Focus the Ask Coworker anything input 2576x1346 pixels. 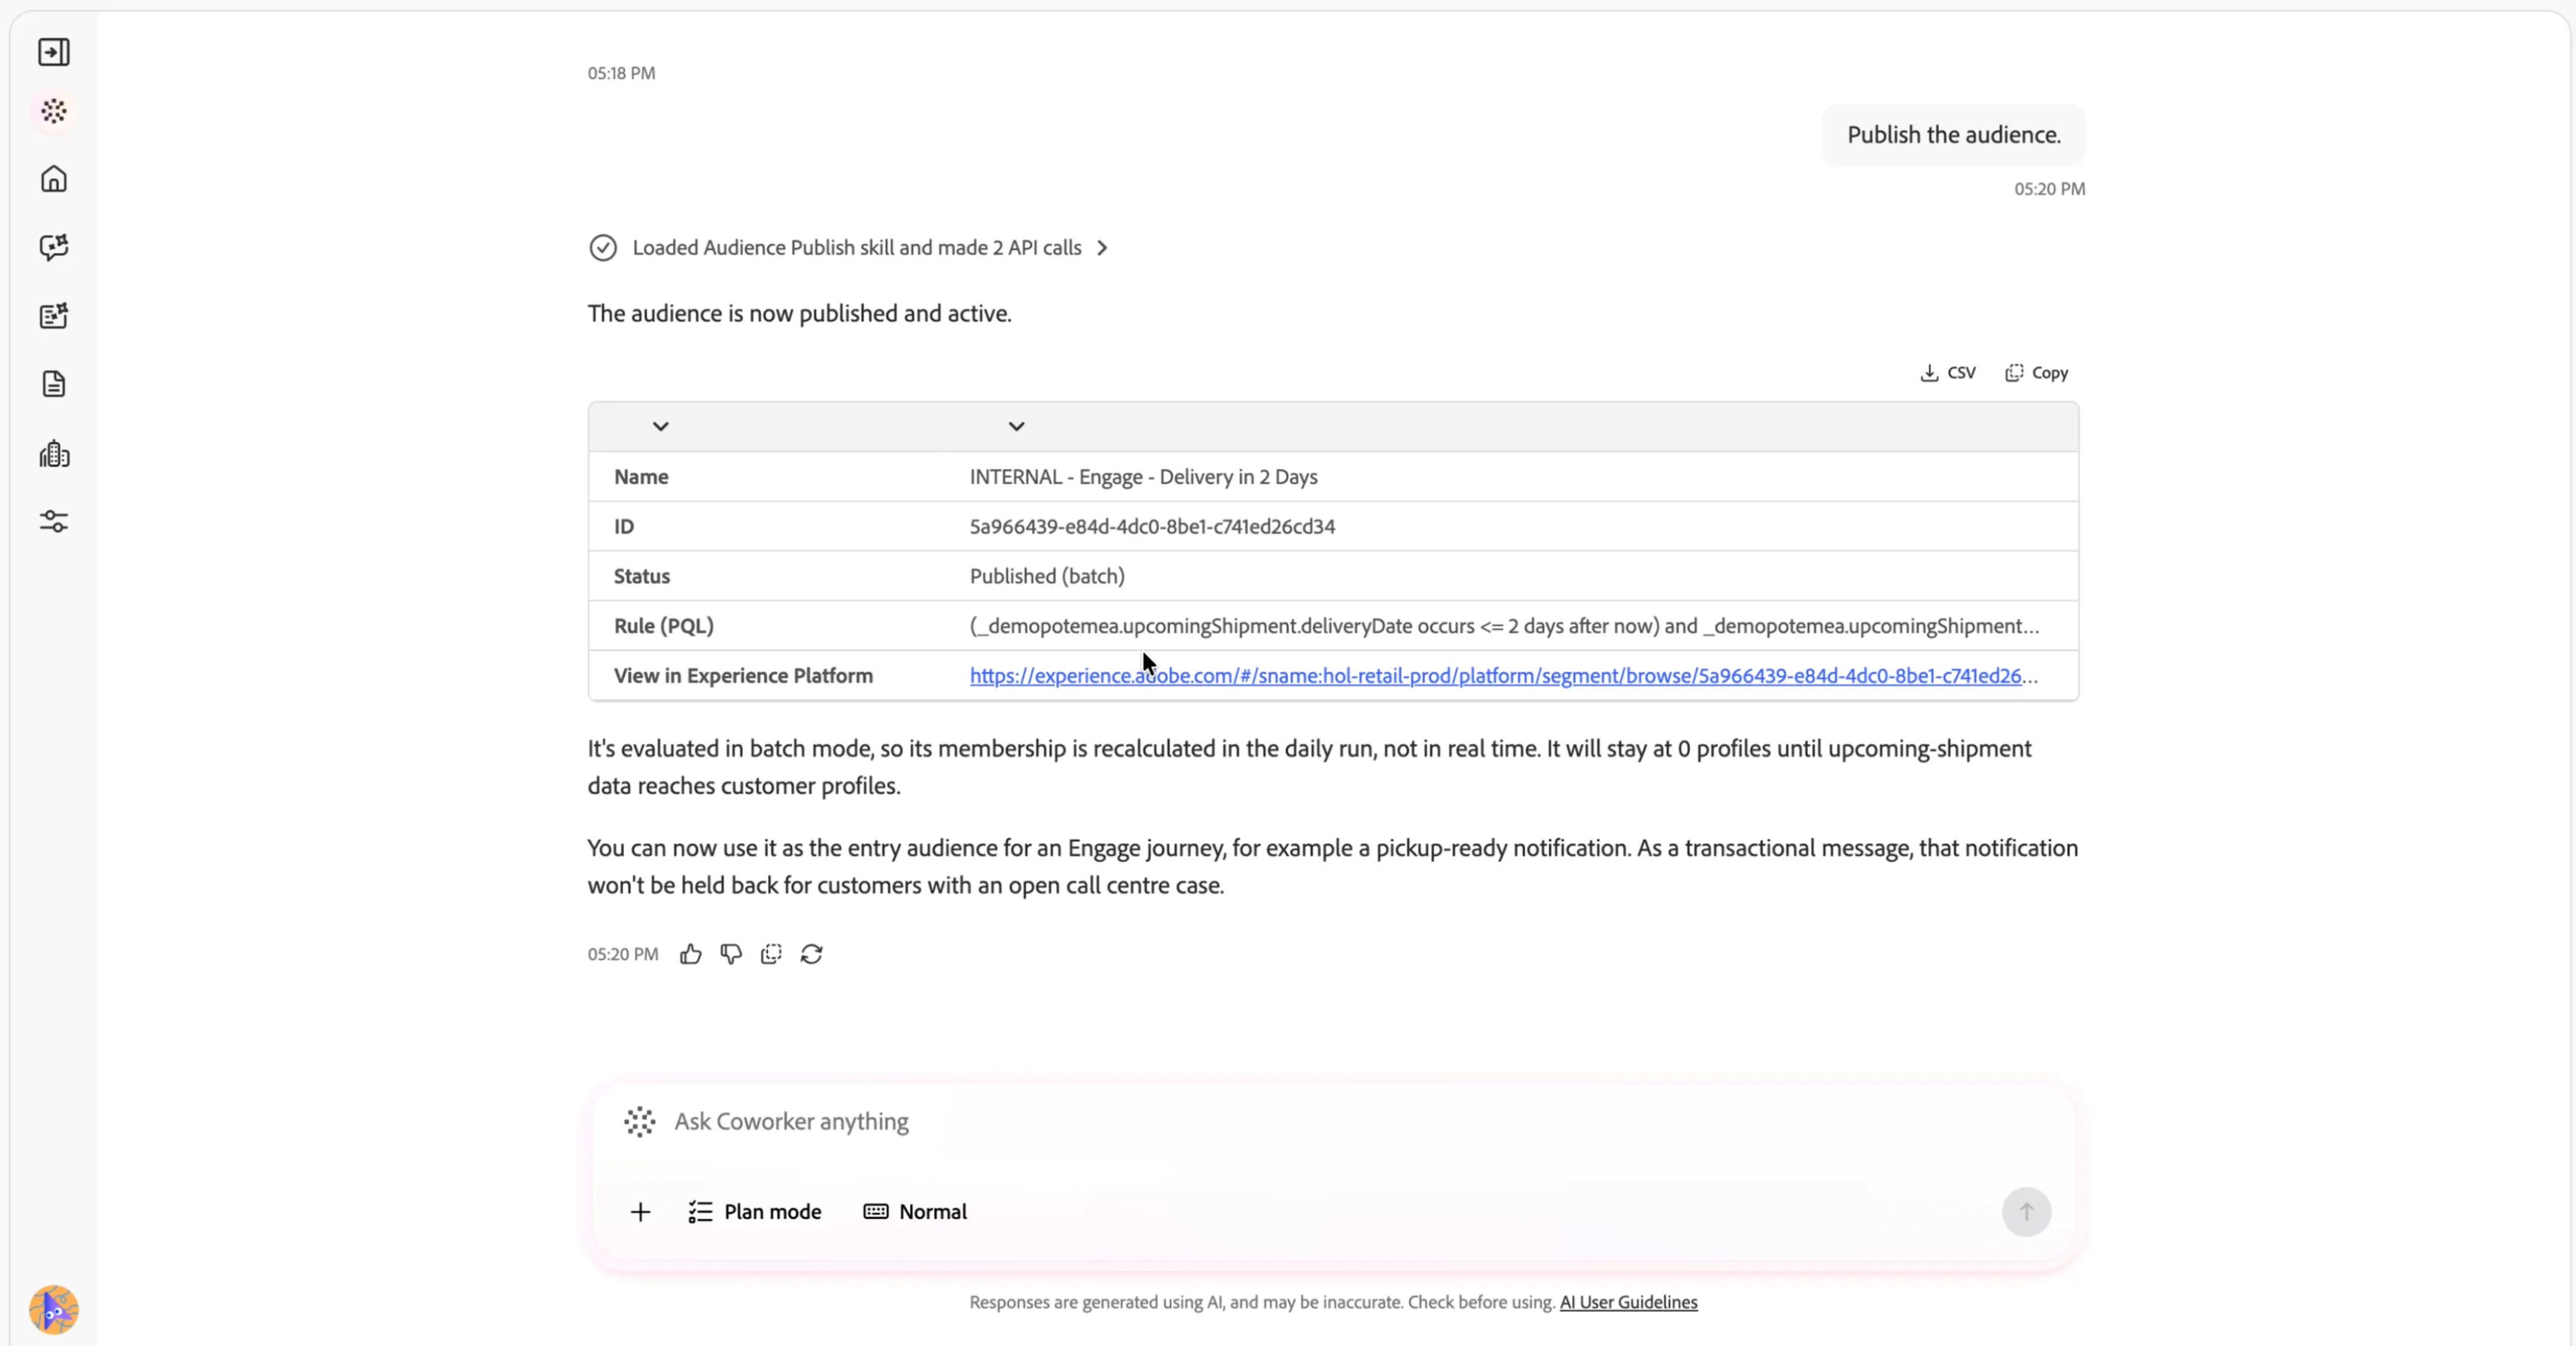point(1333,1122)
